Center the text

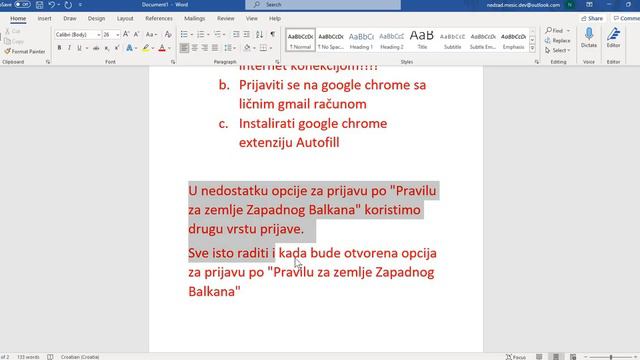[x=195, y=48]
